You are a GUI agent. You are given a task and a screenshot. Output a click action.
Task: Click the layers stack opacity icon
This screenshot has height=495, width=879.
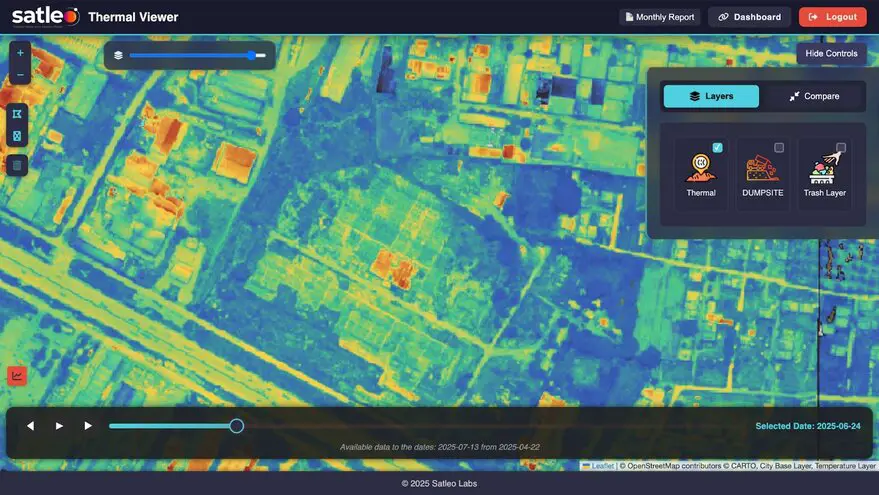pos(118,56)
